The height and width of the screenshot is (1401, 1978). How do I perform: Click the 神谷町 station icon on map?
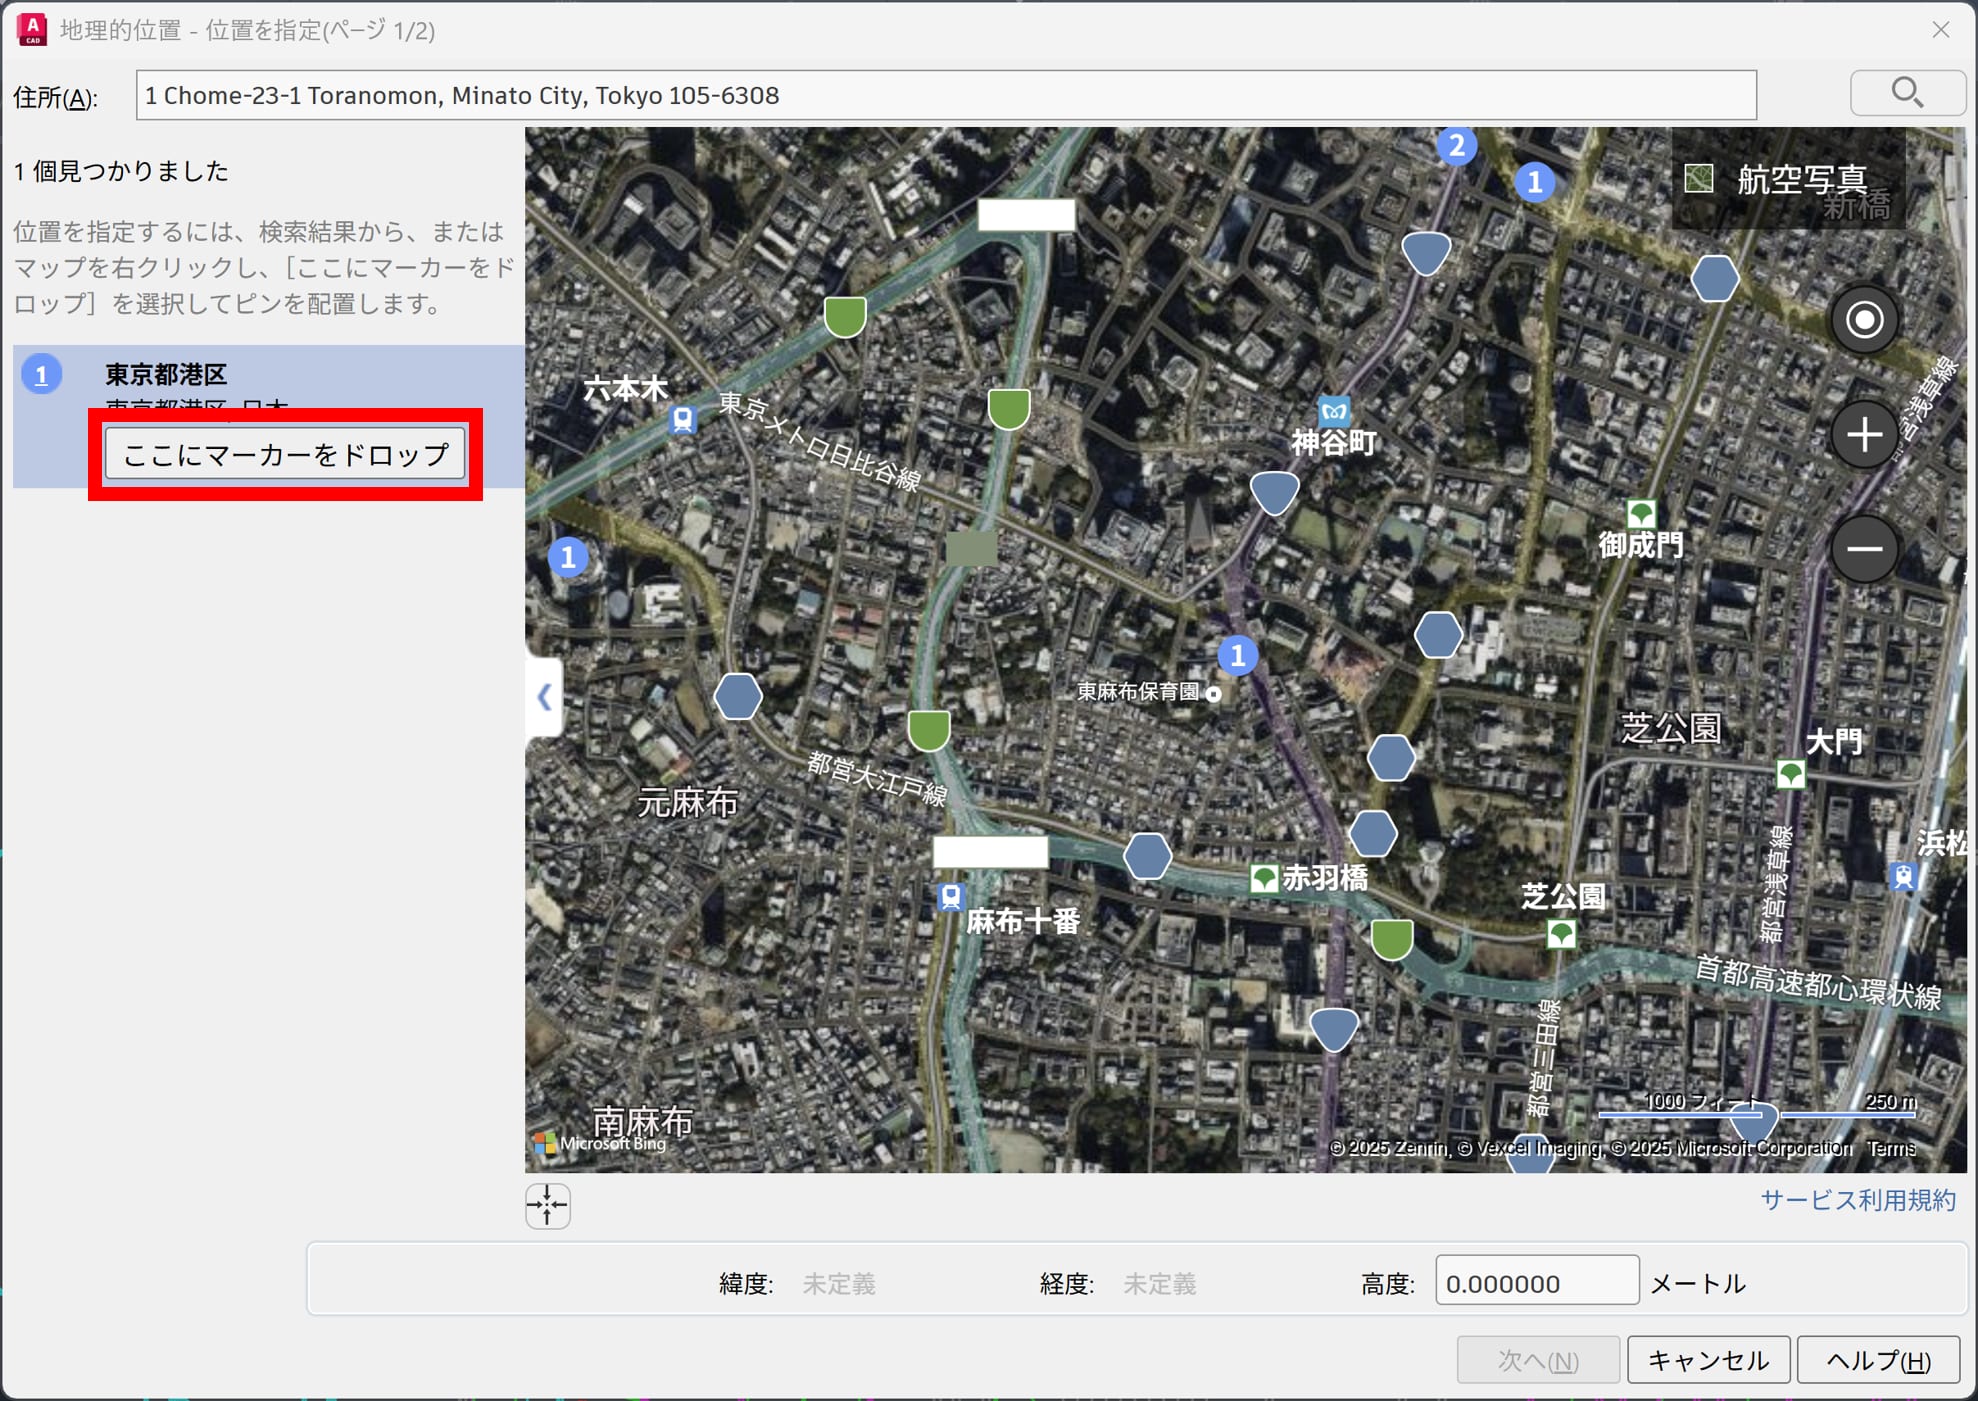point(1334,410)
